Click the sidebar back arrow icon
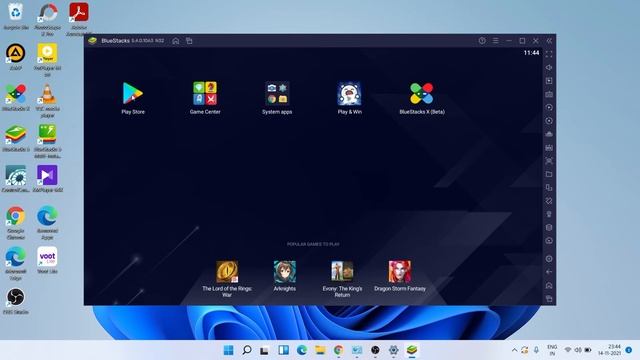The image size is (640, 360). 549,272
